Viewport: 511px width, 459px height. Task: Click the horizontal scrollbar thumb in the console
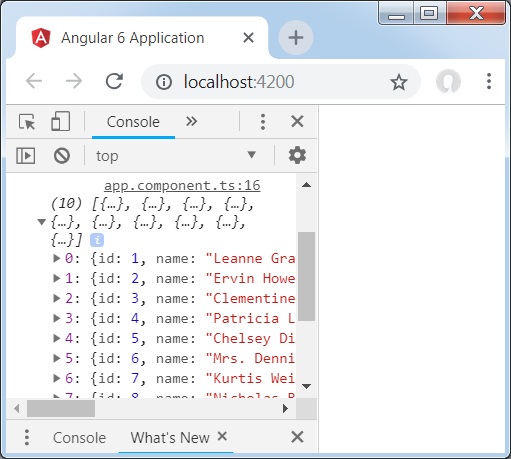pos(61,408)
